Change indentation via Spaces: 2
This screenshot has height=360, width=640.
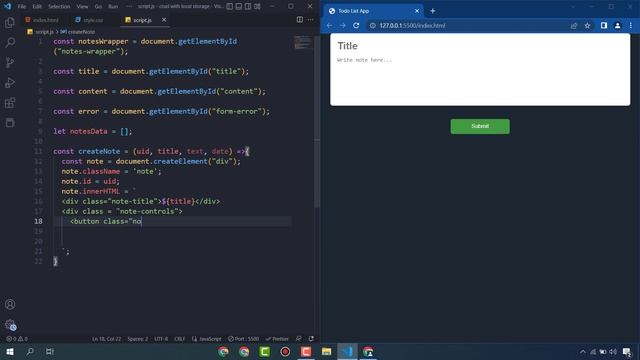click(138, 339)
